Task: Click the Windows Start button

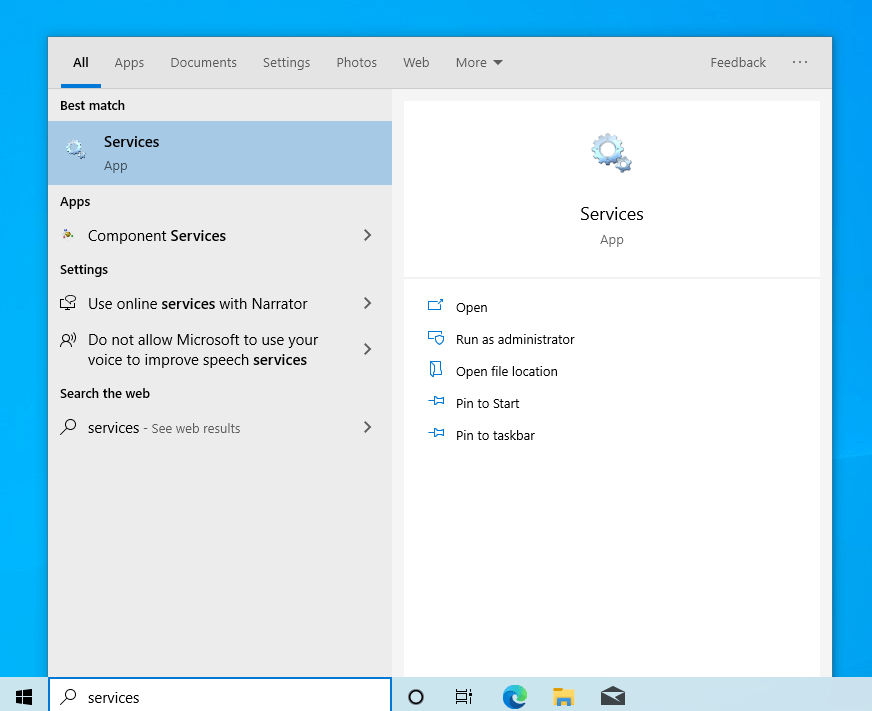Action: pos(24,697)
